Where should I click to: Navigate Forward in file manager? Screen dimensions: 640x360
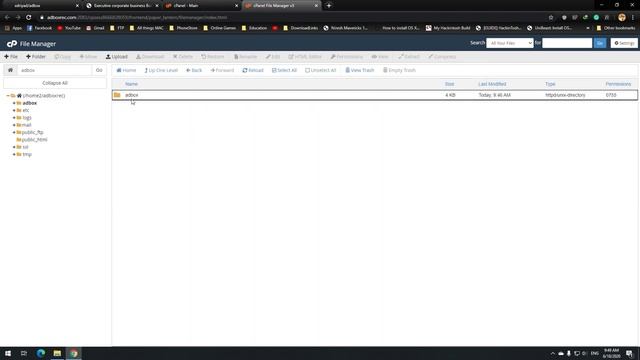[x=222, y=70]
